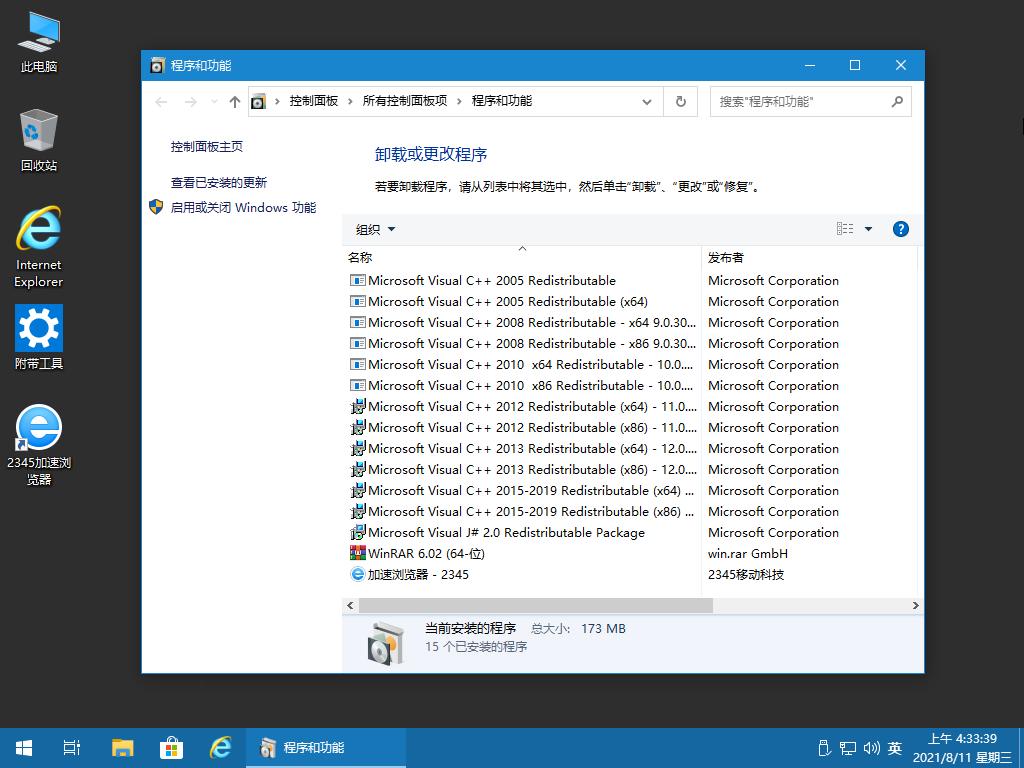Click the 2345 browser icon in list

point(358,574)
